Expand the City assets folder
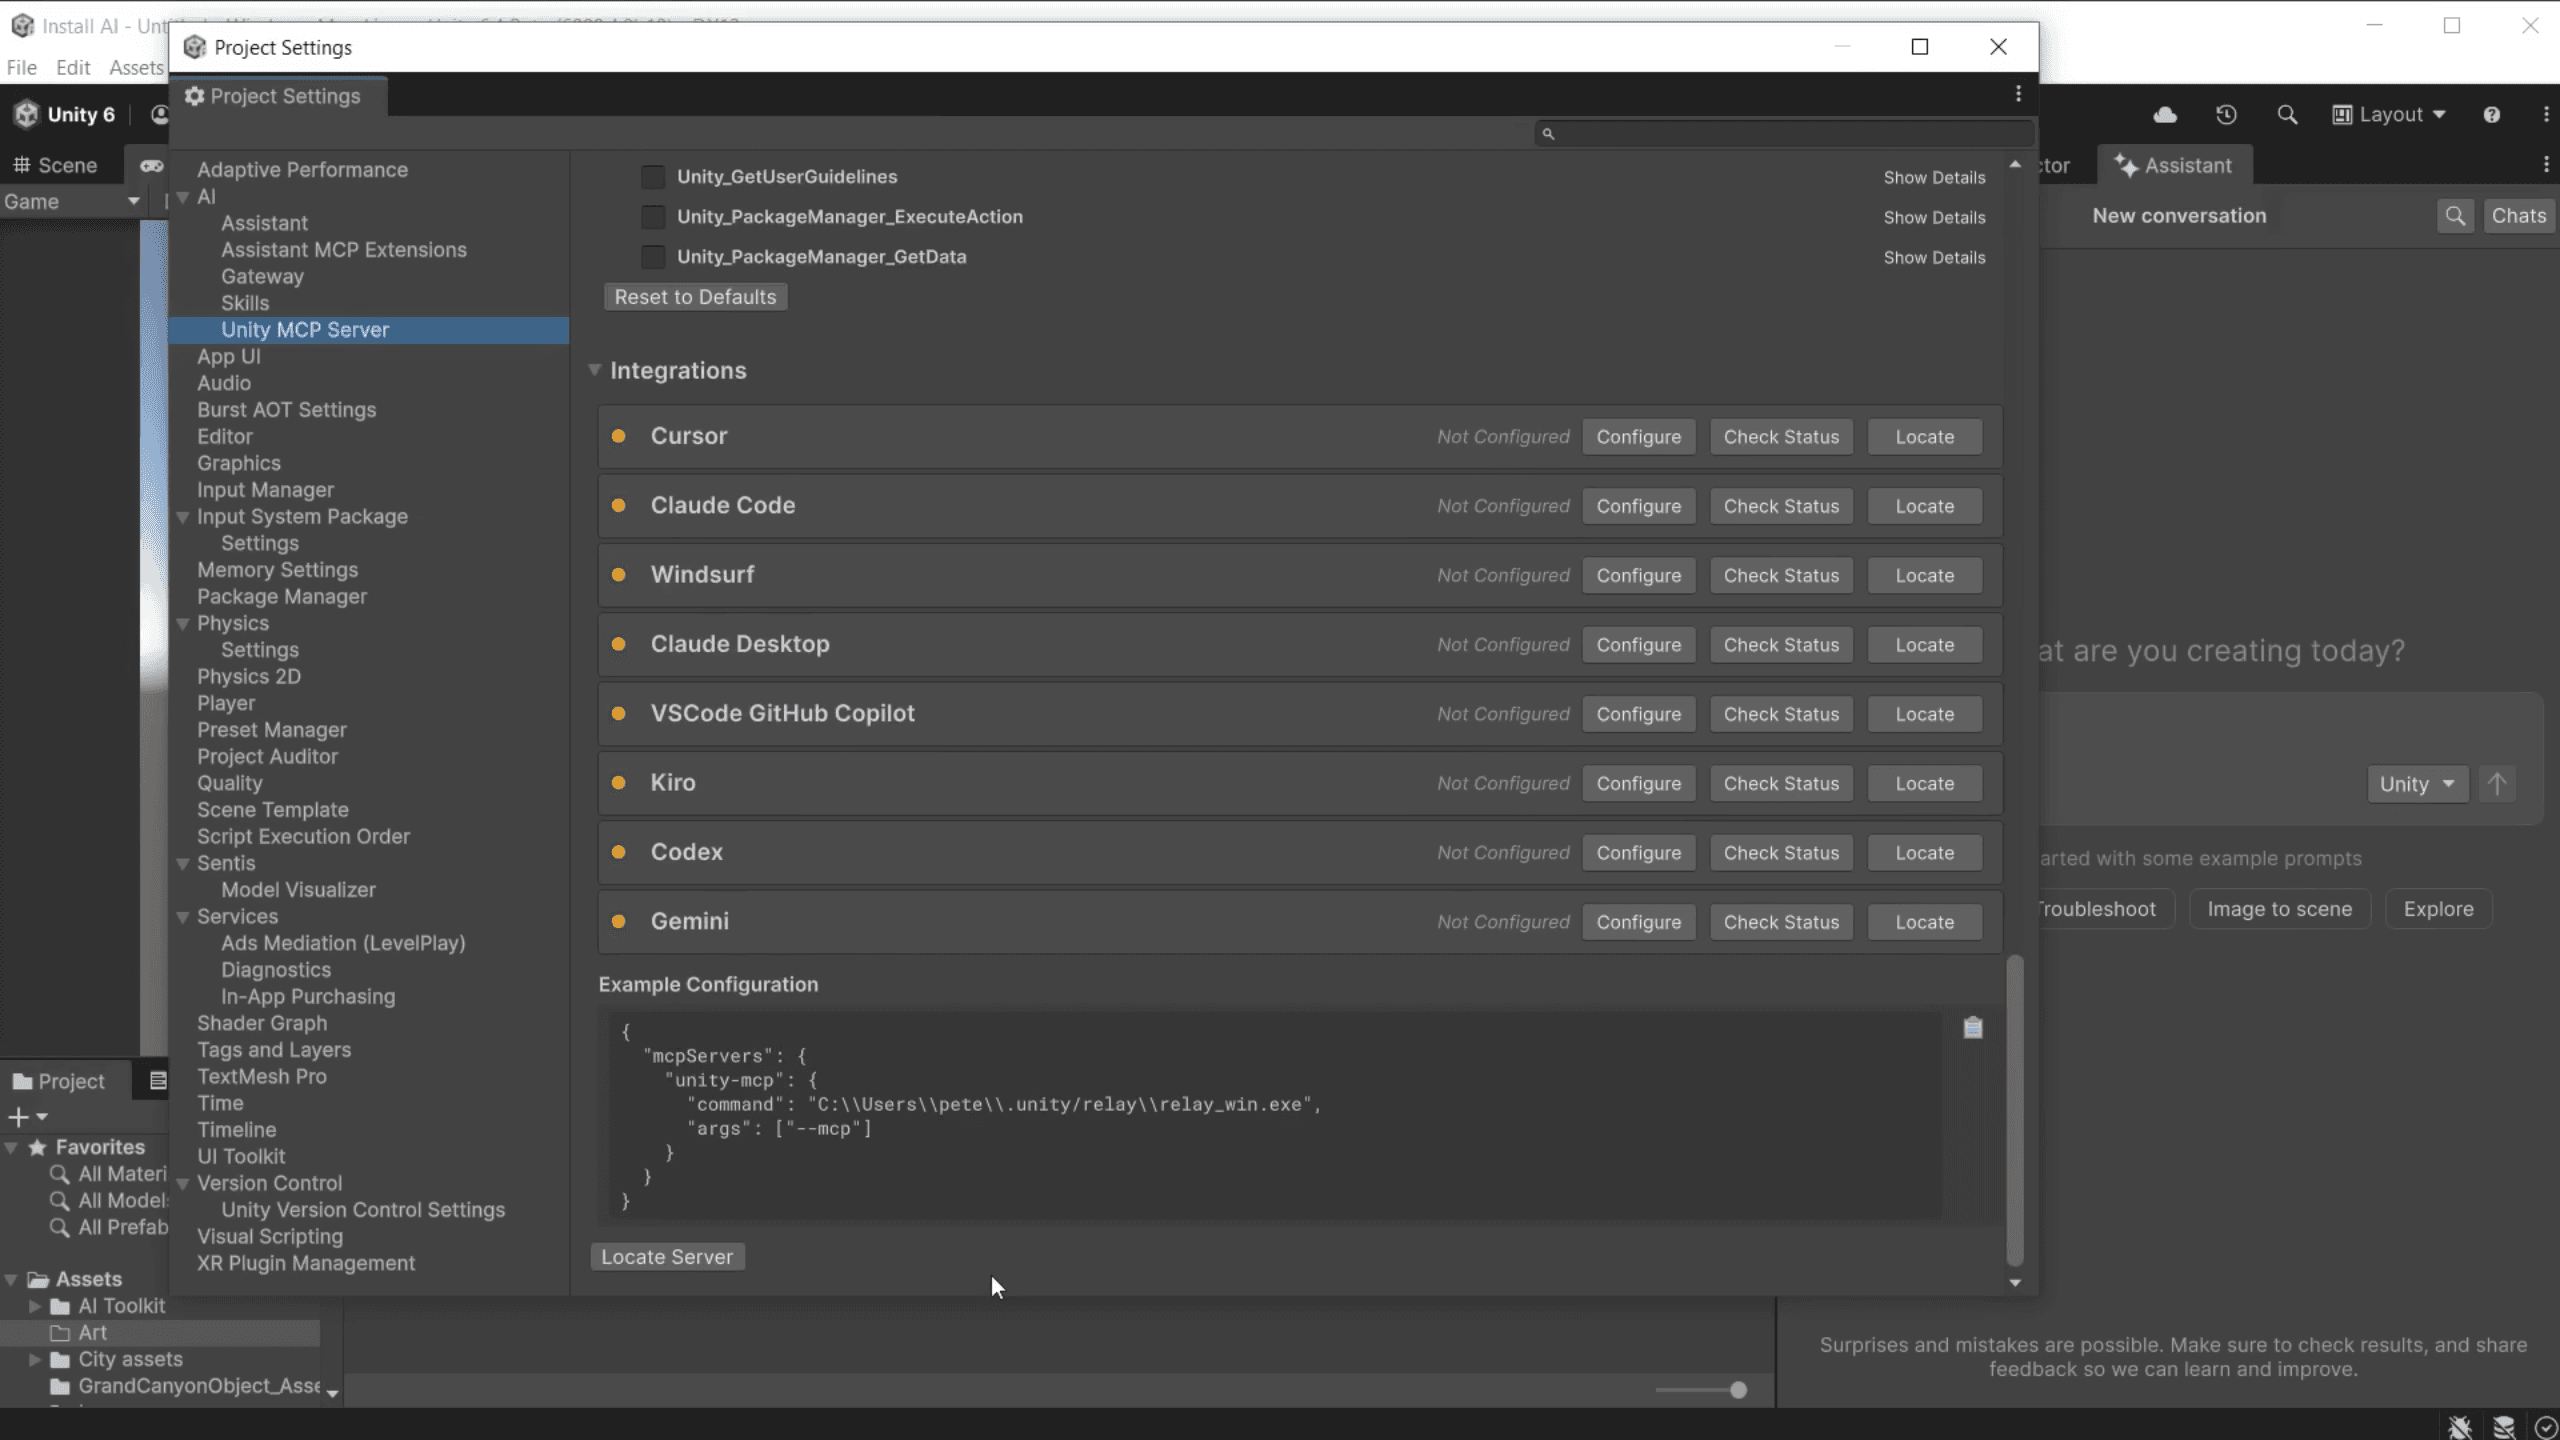The height and width of the screenshot is (1440, 2560). [35, 1359]
